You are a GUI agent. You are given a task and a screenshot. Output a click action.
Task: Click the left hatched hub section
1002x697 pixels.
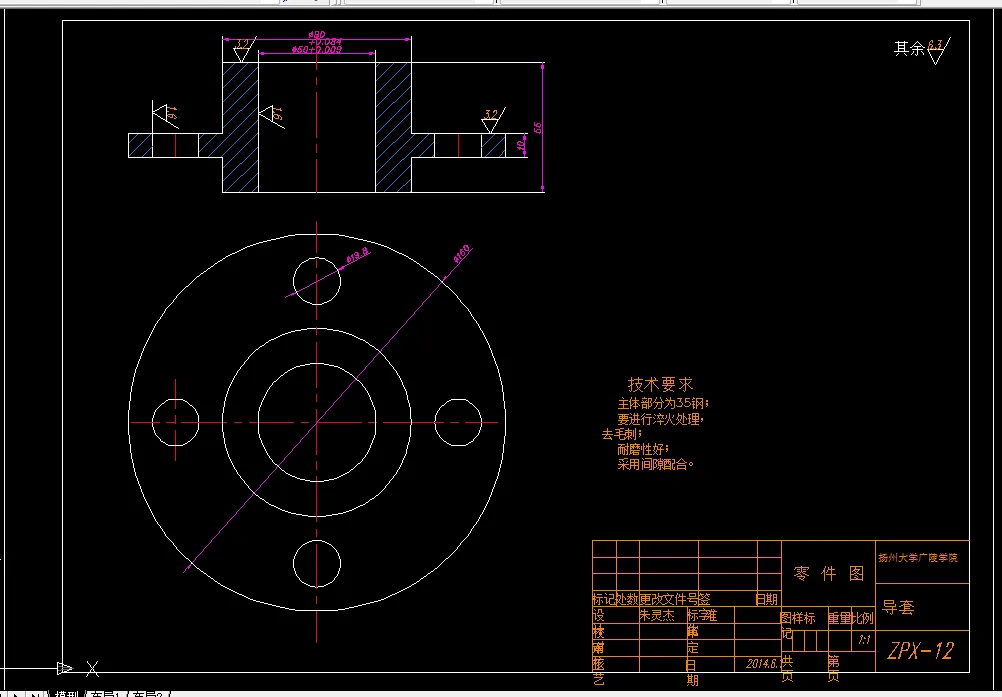(240, 127)
